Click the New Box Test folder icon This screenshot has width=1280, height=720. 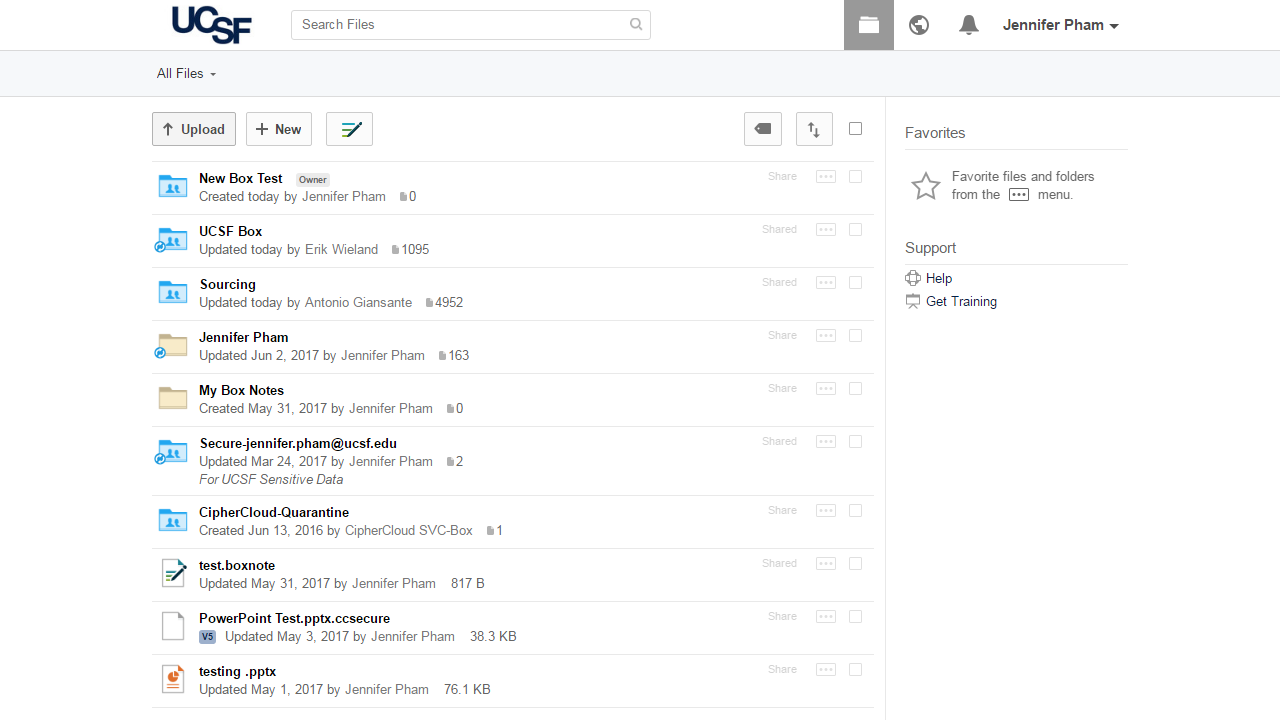tap(173, 187)
